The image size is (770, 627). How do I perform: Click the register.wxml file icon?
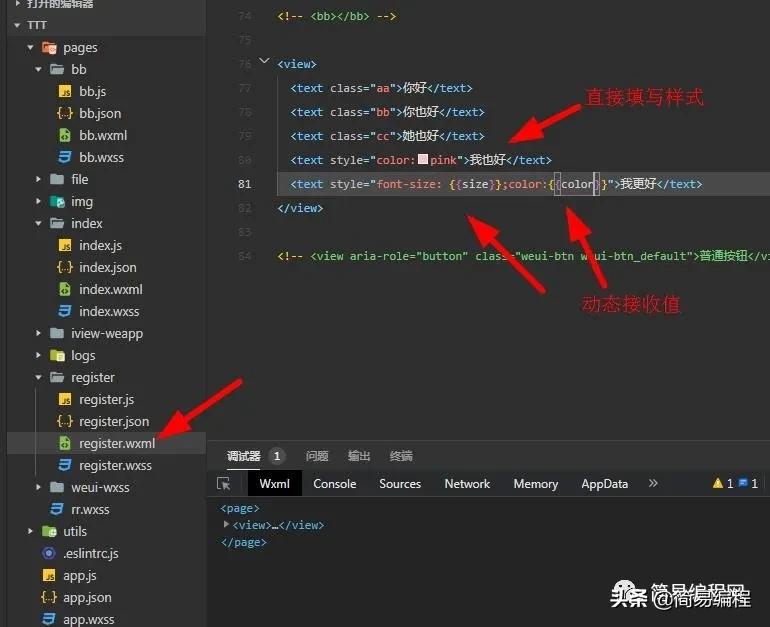pos(65,443)
